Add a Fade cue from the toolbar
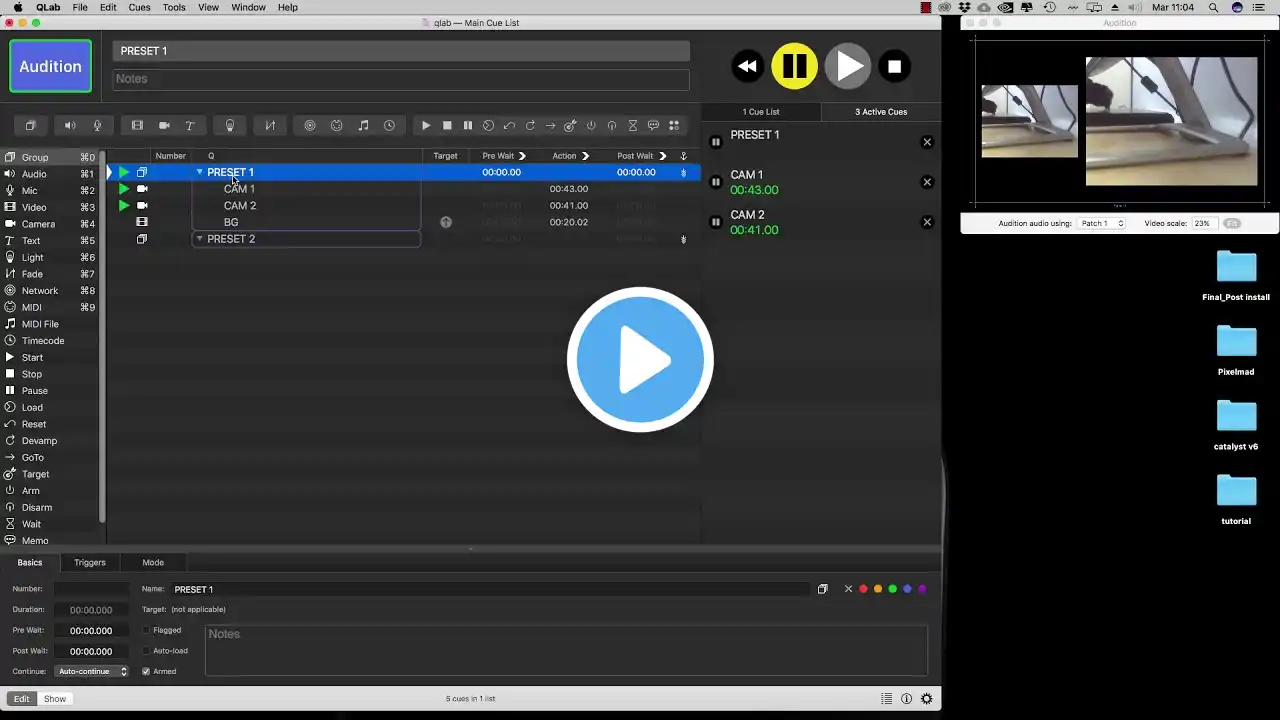Image resolution: width=1280 pixels, height=720 pixels. tap(270, 125)
